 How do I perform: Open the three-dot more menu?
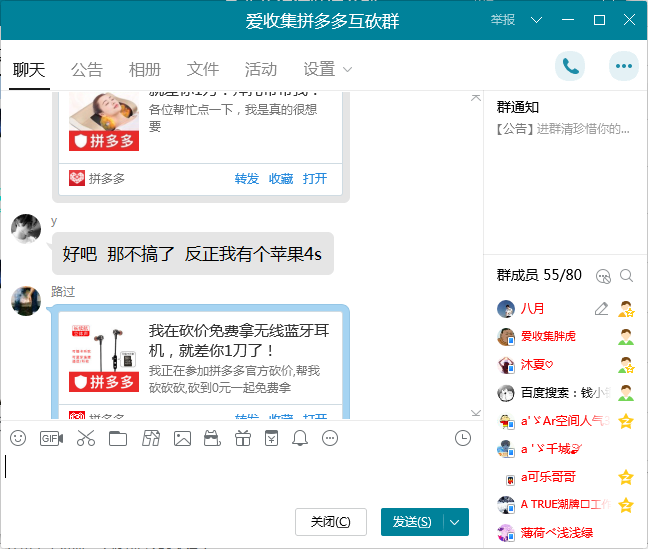tap(624, 66)
